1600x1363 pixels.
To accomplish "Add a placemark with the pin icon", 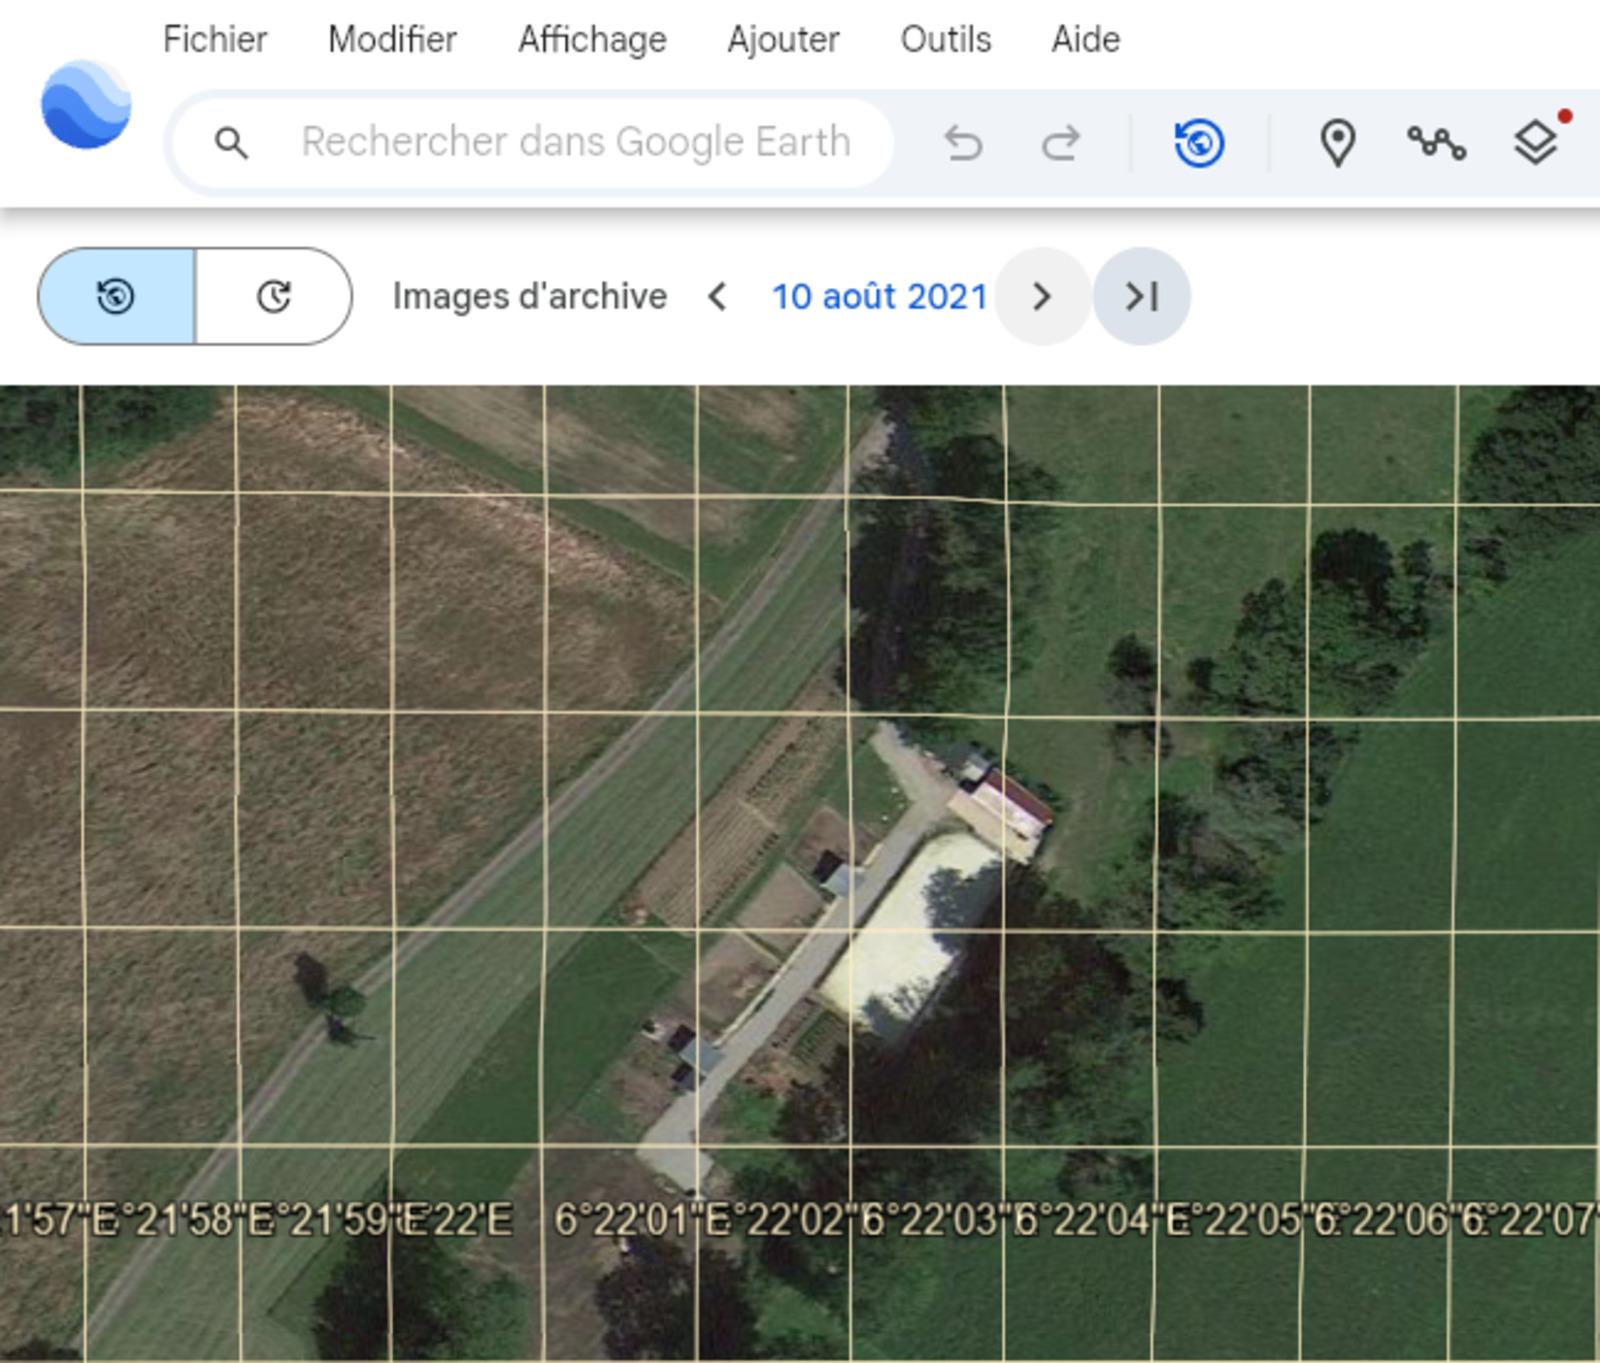I will 1337,143.
